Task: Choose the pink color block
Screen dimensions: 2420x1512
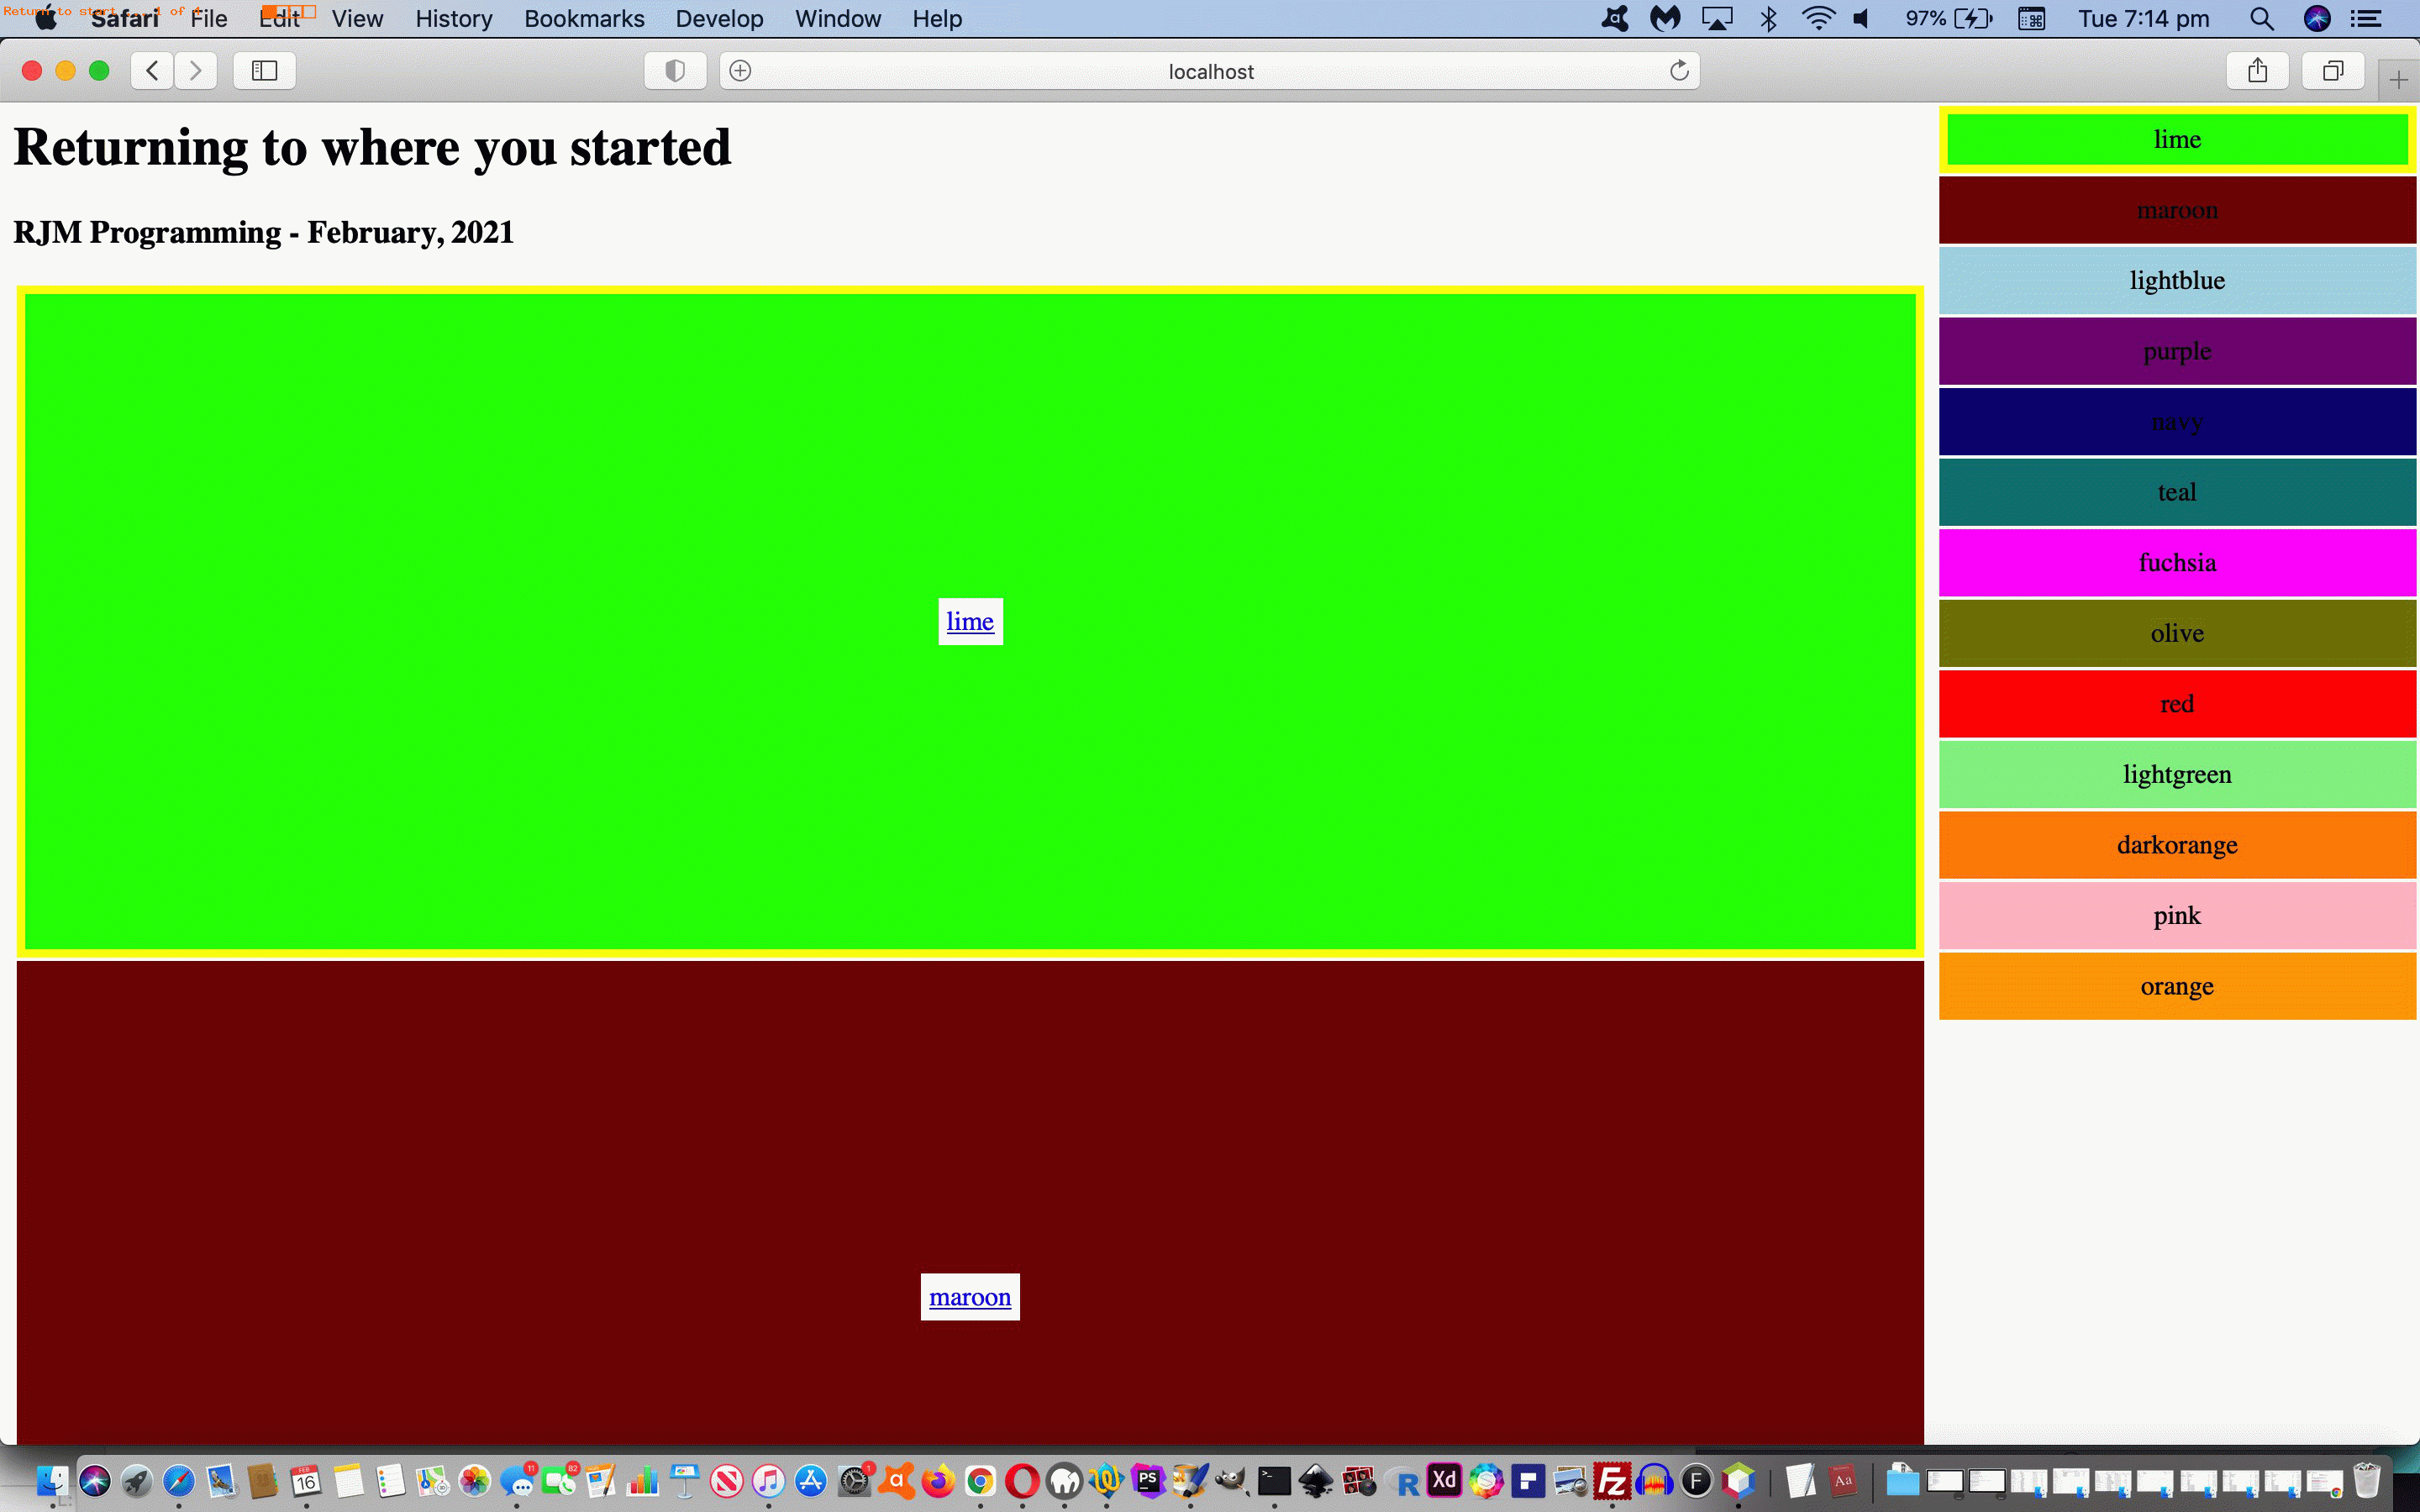Action: tap(2177, 915)
